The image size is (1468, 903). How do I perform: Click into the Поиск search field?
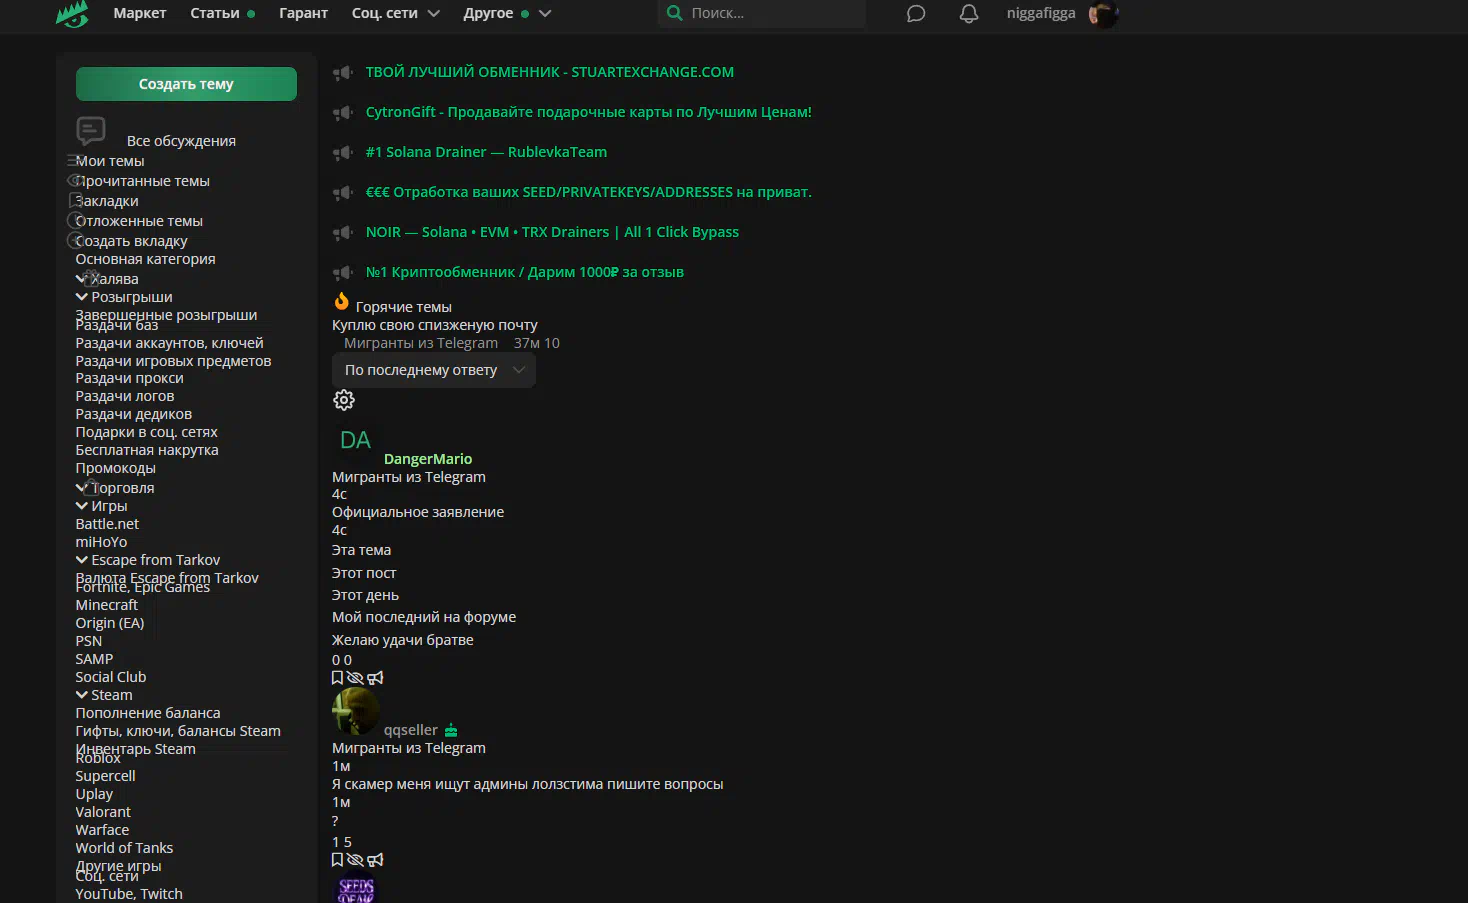point(770,13)
